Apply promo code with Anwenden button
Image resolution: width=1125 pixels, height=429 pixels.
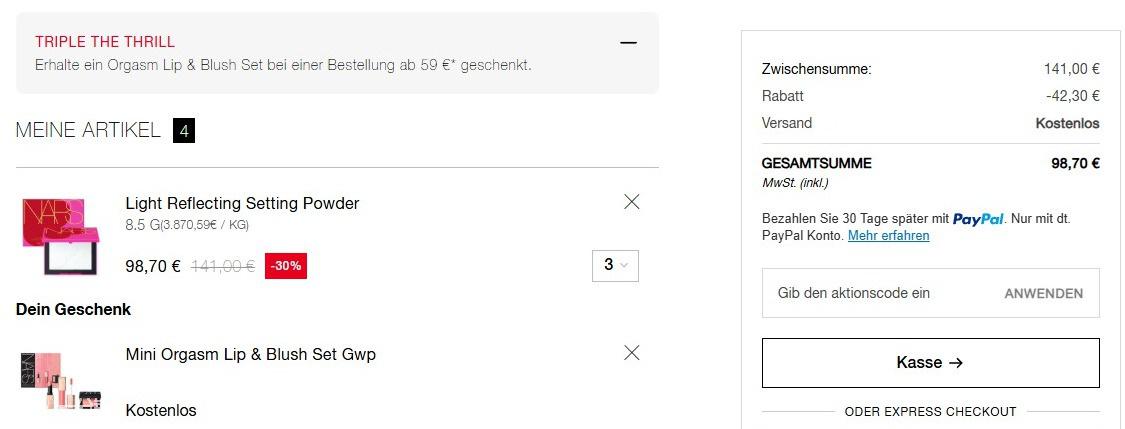[x=1043, y=293]
